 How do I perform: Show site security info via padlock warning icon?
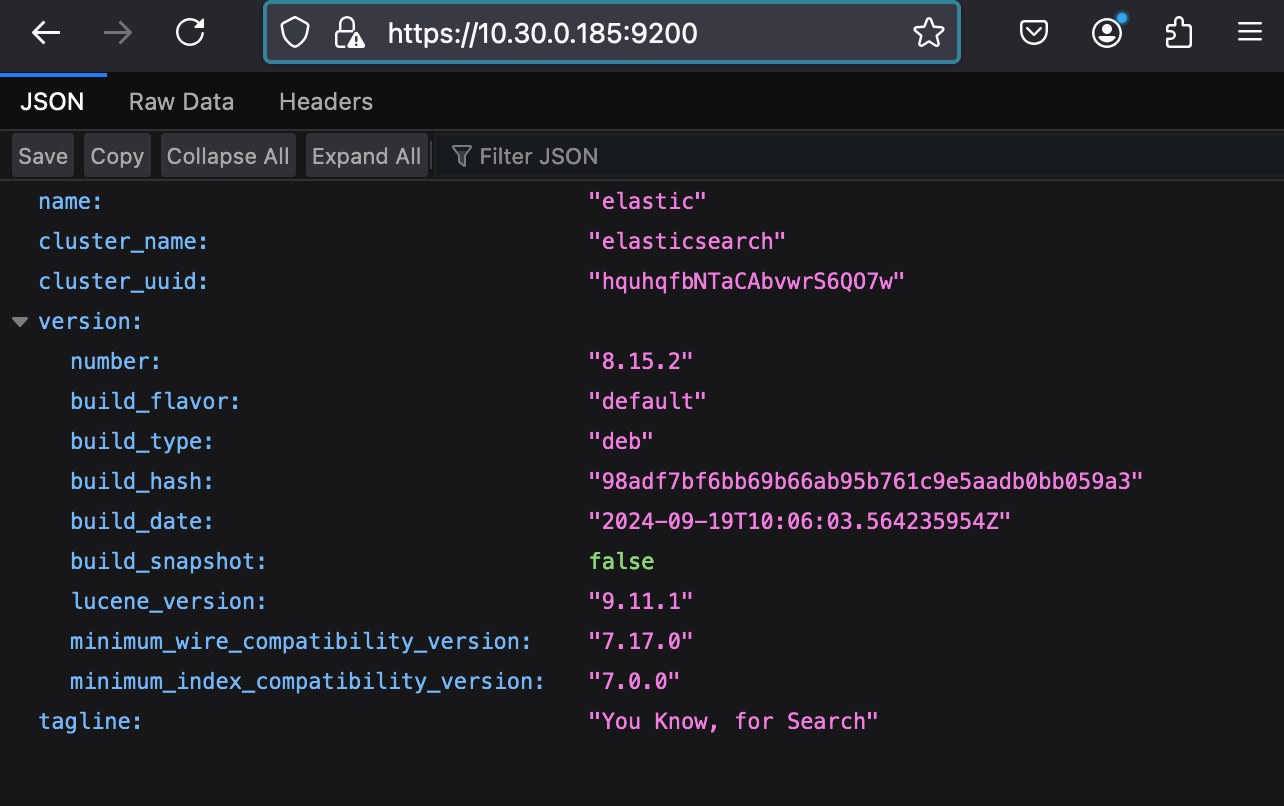(348, 33)
